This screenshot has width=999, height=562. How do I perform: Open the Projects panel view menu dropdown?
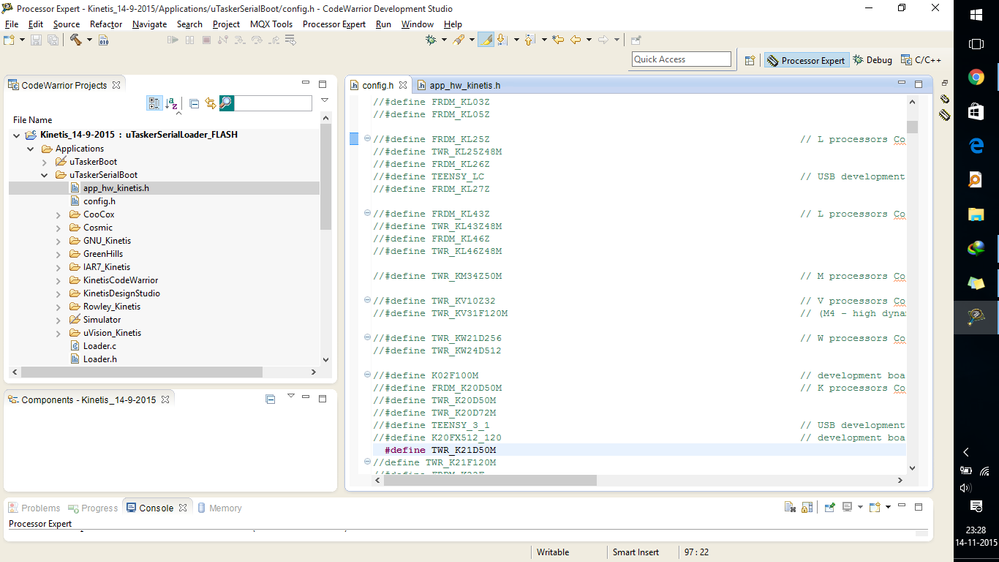[324, 101]
